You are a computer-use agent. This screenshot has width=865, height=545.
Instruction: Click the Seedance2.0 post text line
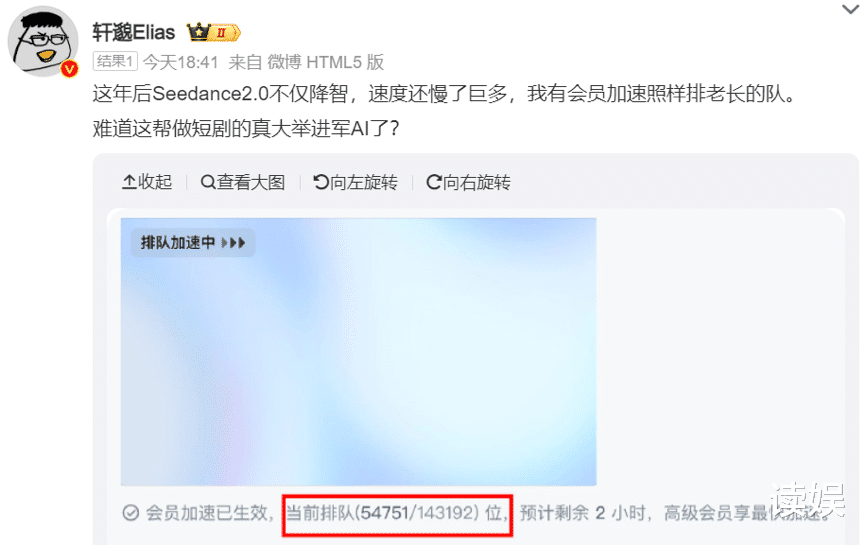(x=445, y=94)
